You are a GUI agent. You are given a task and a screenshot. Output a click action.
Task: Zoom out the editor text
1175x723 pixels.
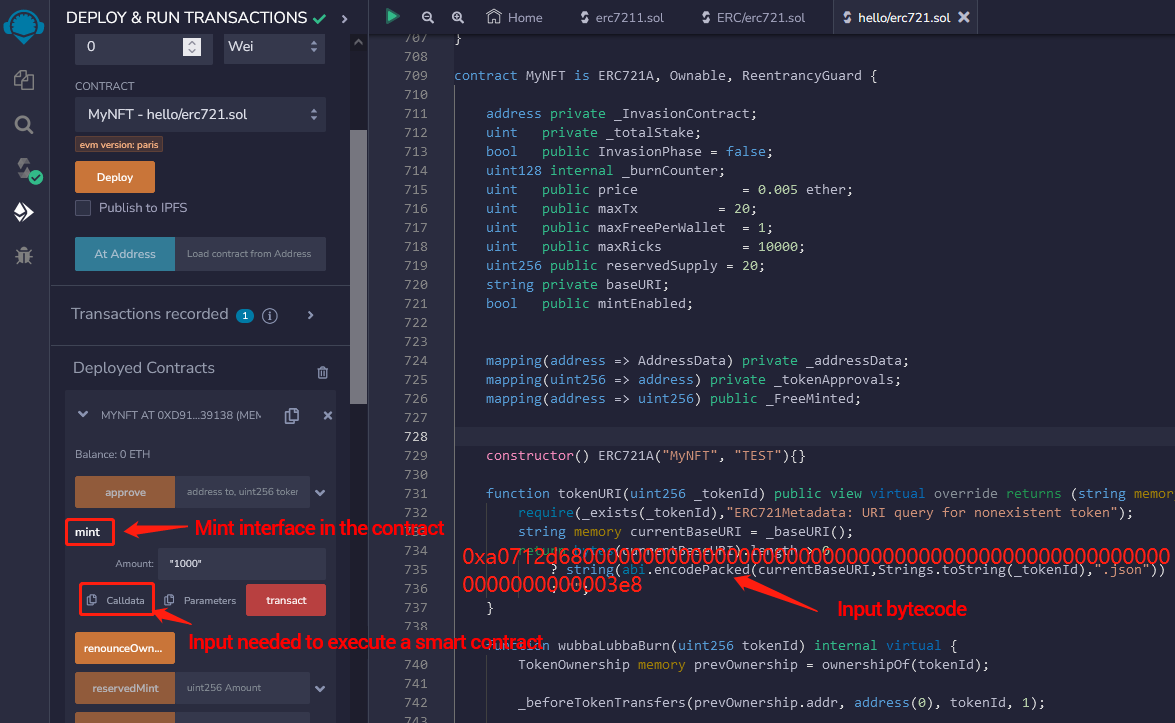(427, 17)
